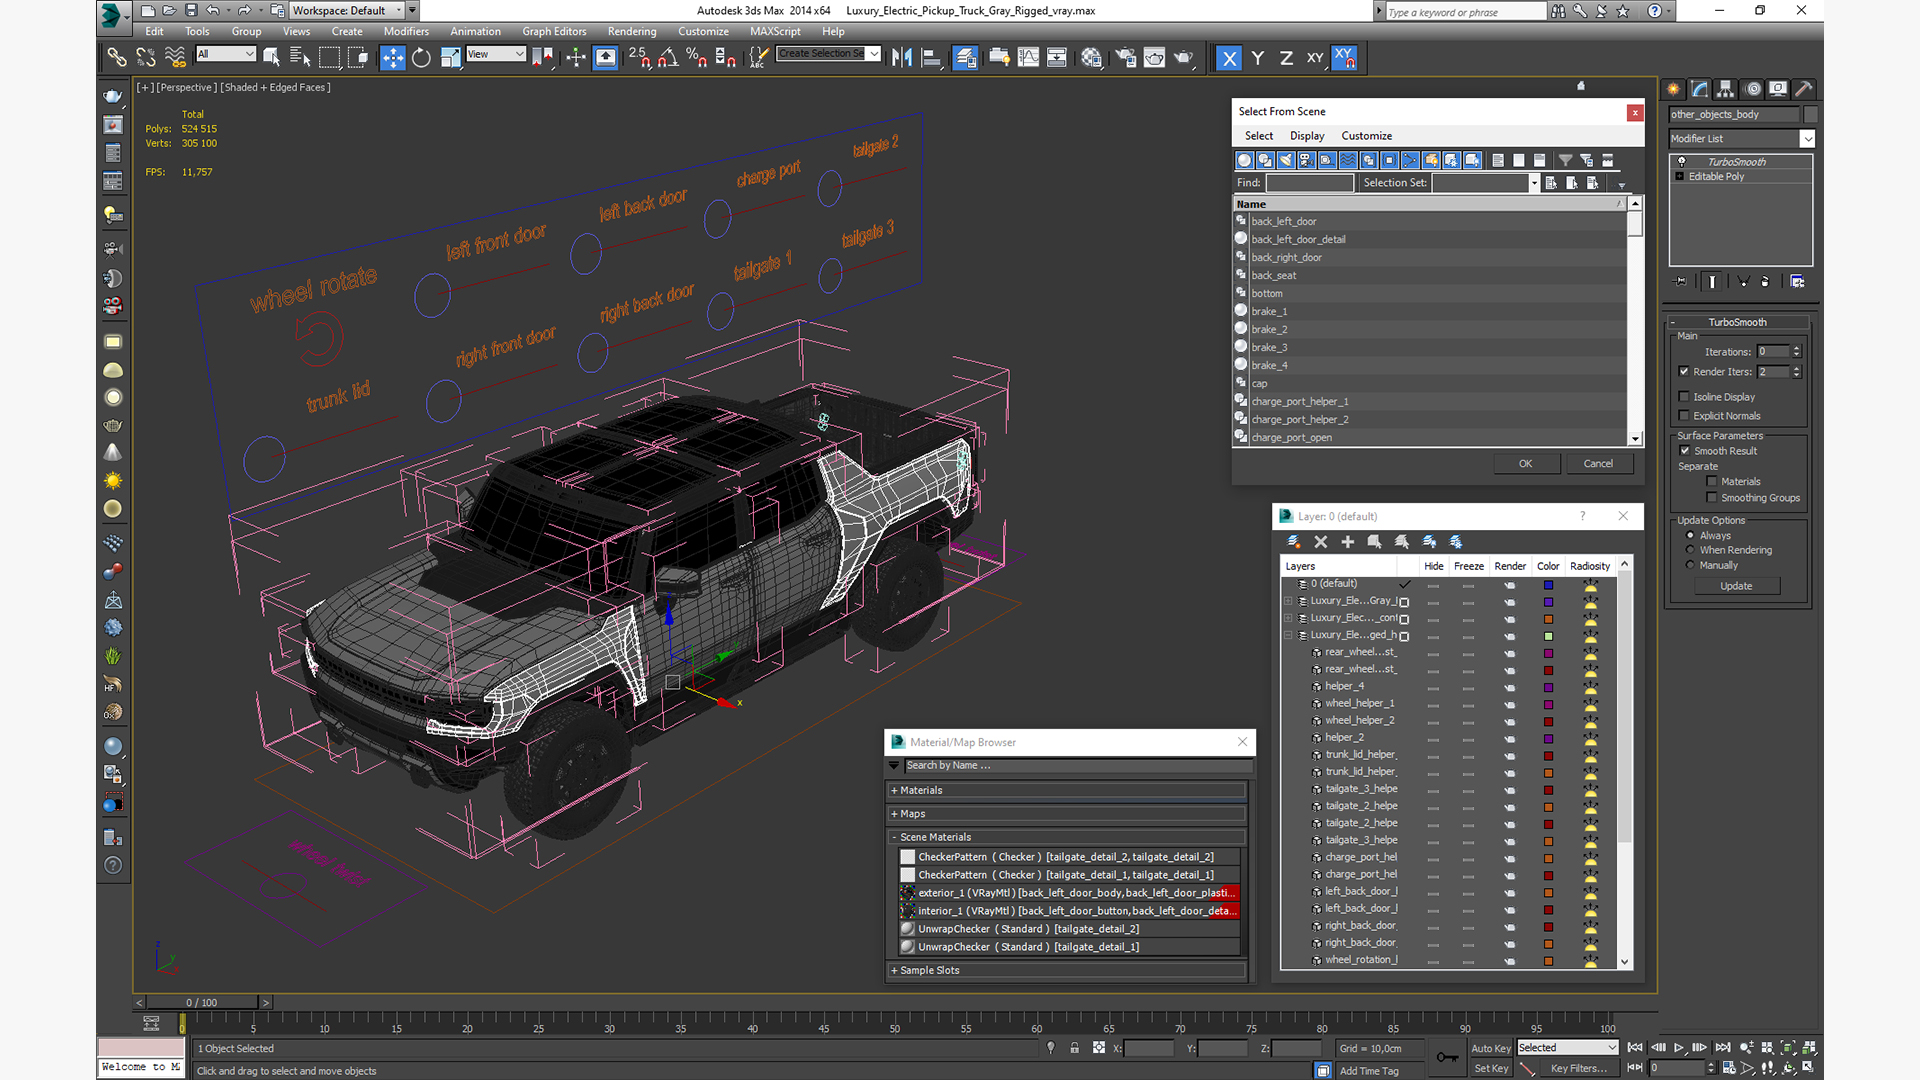Click OK in Select From Scene dialog
The height and width of the screenshot is (1080, 1920).
(x=1525, y=463)
